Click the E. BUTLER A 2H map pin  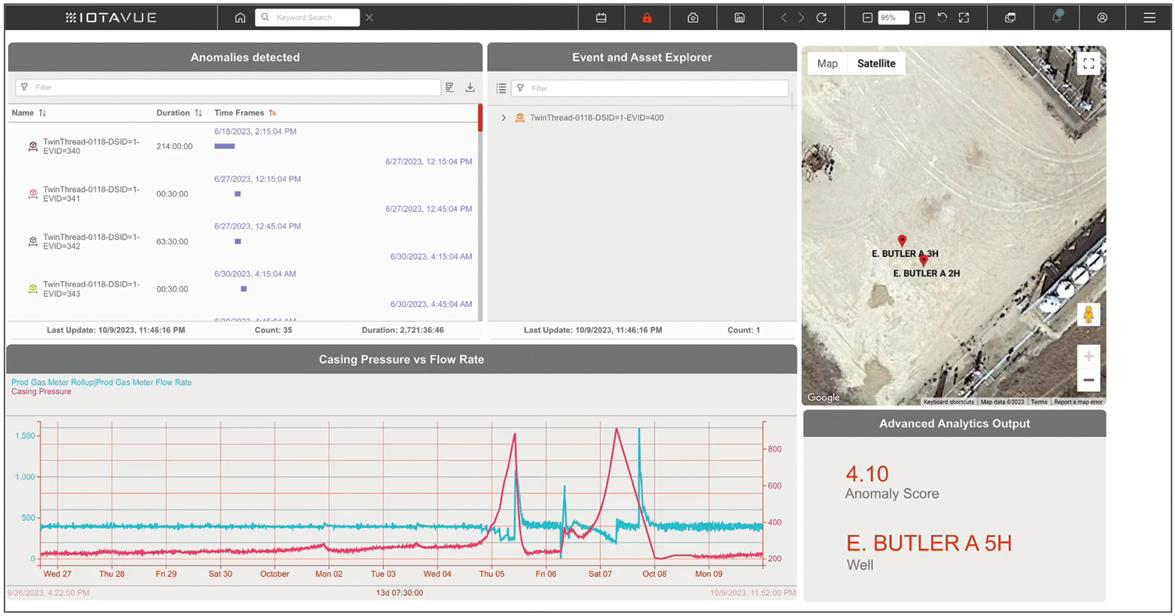coord(924,261)
